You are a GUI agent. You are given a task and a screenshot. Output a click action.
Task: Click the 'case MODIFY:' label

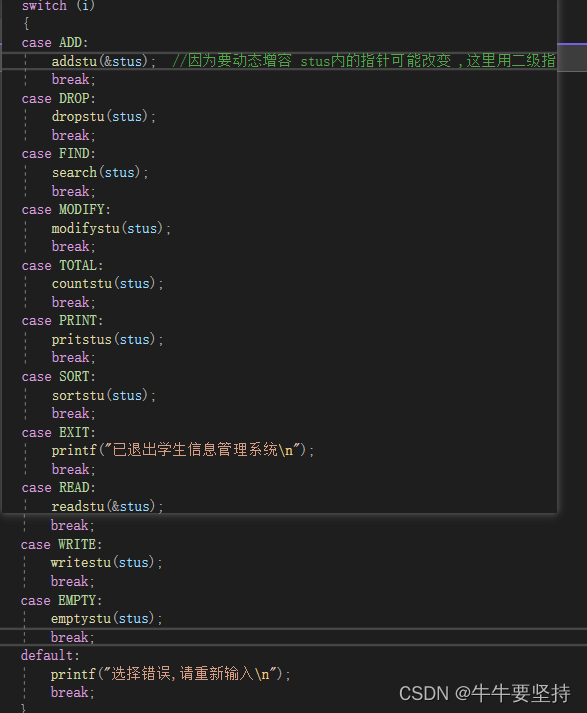pos(66,210)
